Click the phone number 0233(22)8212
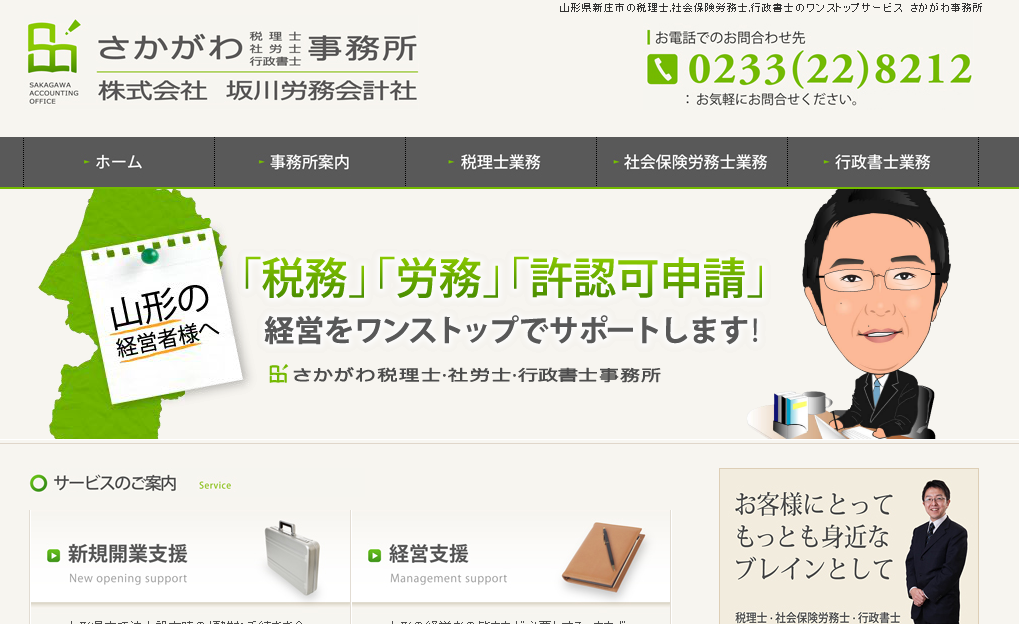This screenshot has width=1019, height=624. 830,69
